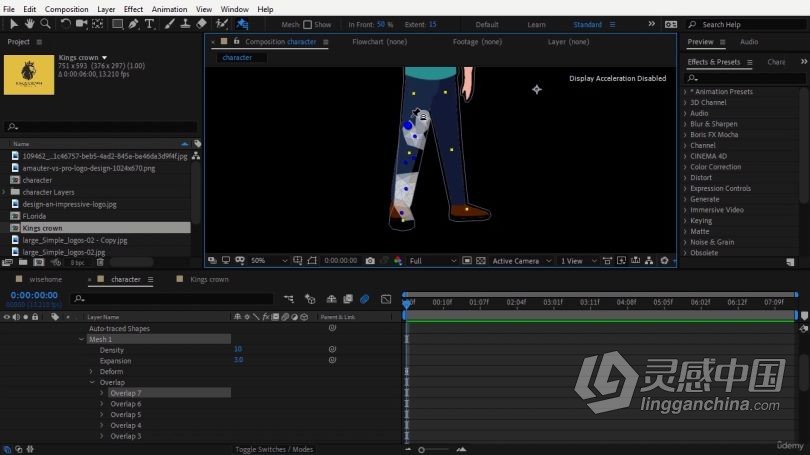Collapse the Mesh 1 property group
Viewport: 810px width, 455px height.
[x=82, y=339]
